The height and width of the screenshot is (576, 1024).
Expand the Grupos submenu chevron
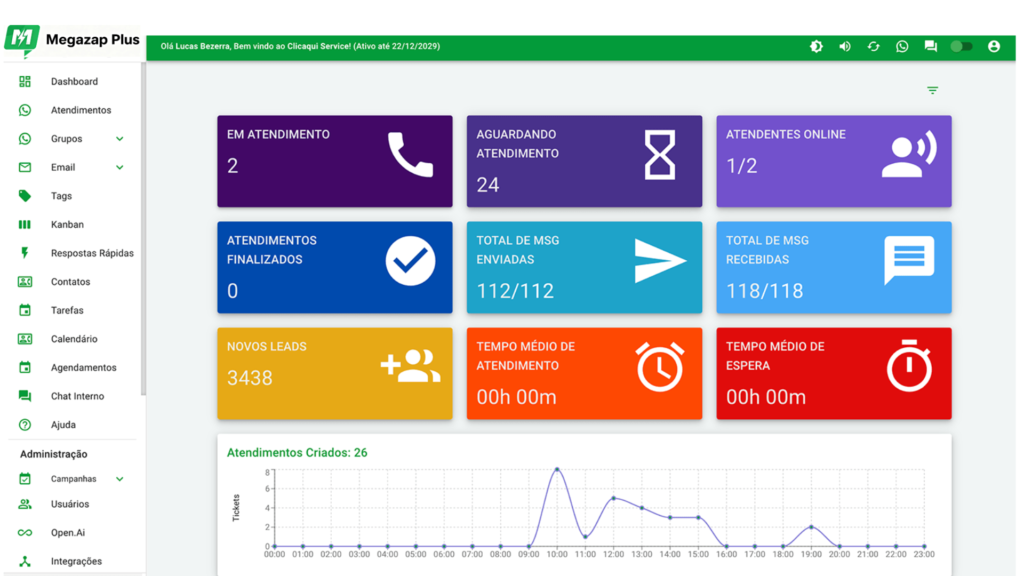click(119, 139)
